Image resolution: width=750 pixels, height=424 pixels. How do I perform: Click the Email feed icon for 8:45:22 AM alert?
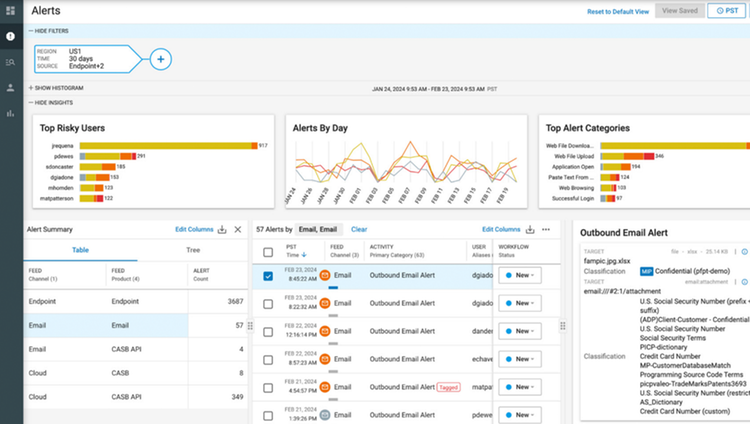325,275
